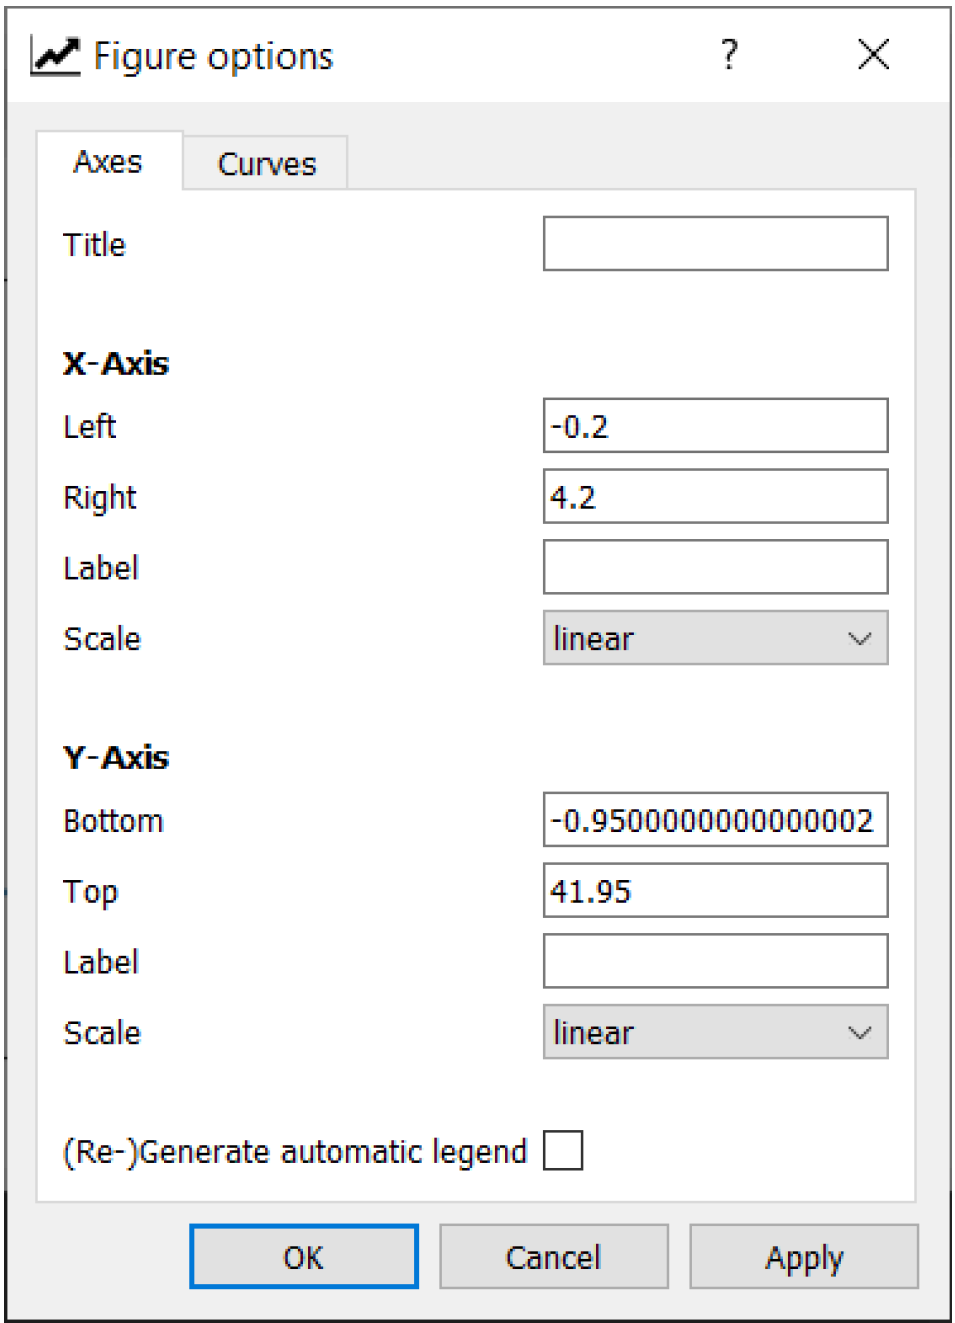Image resolution: width=955 pixels, height=1323 pixels.
Task: Click the Y-Axis section heading
Action: (116, 757)
